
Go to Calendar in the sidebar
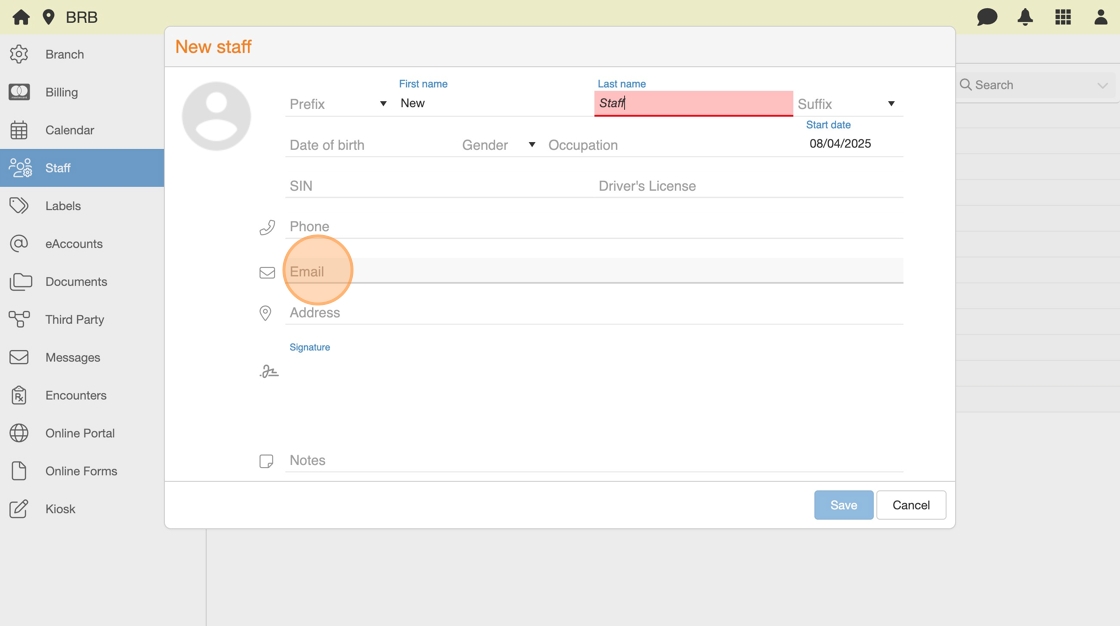coord(69,130)
